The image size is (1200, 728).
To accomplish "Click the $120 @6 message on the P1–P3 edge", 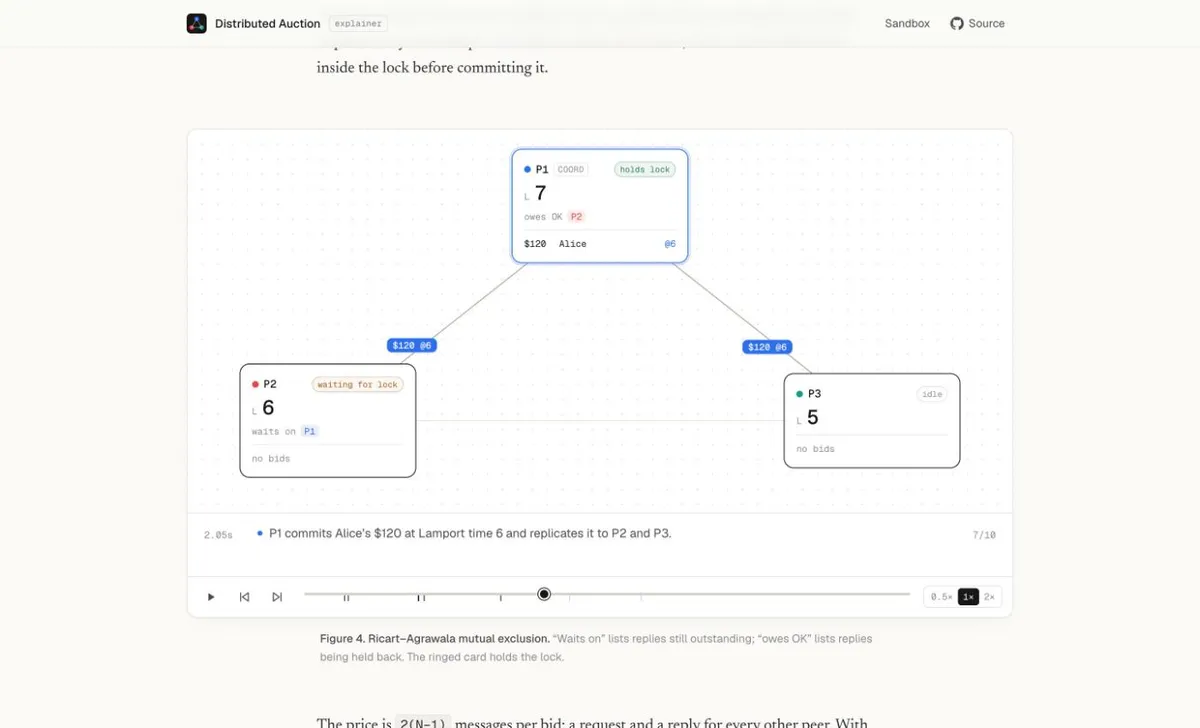I will click(768, 347).
